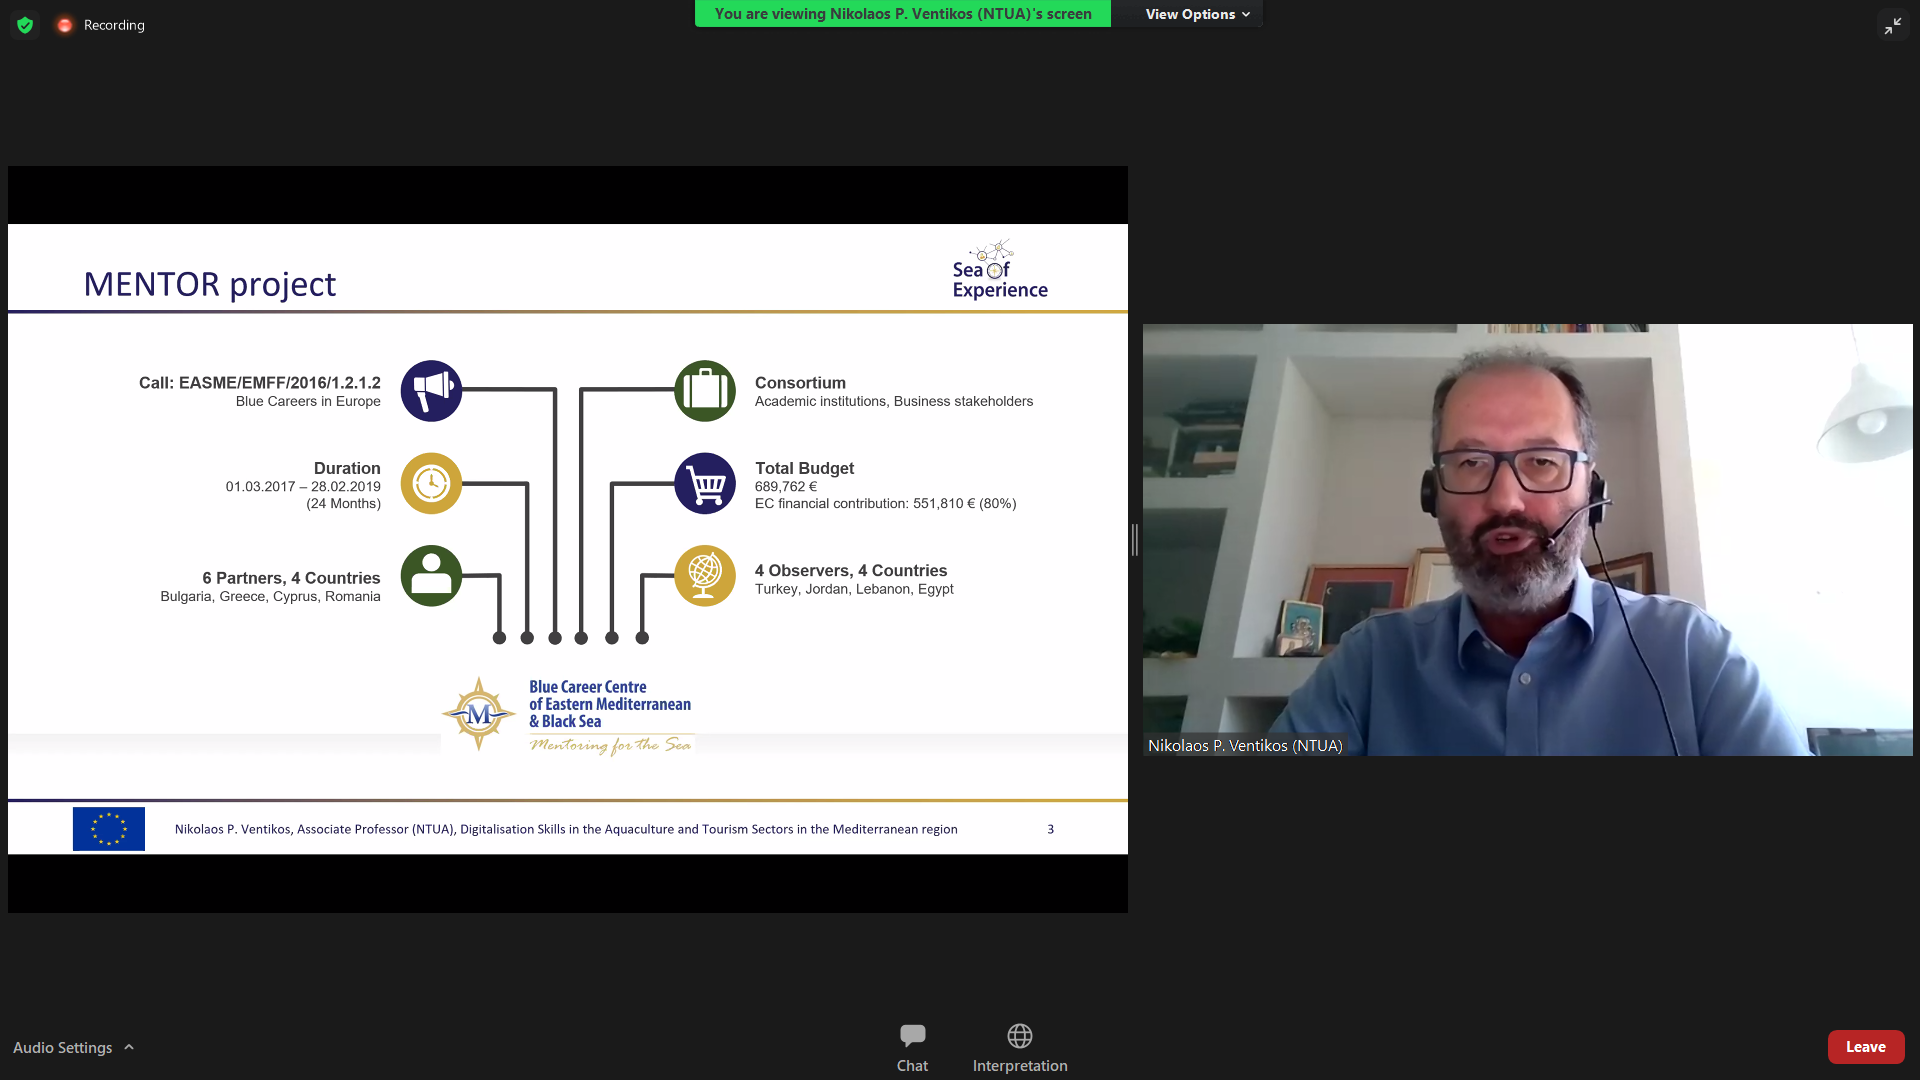Click 'Academic institutions, Business stakeholders' text
This screenshot has width=1920, height=1080.
(x=894, y=401)
